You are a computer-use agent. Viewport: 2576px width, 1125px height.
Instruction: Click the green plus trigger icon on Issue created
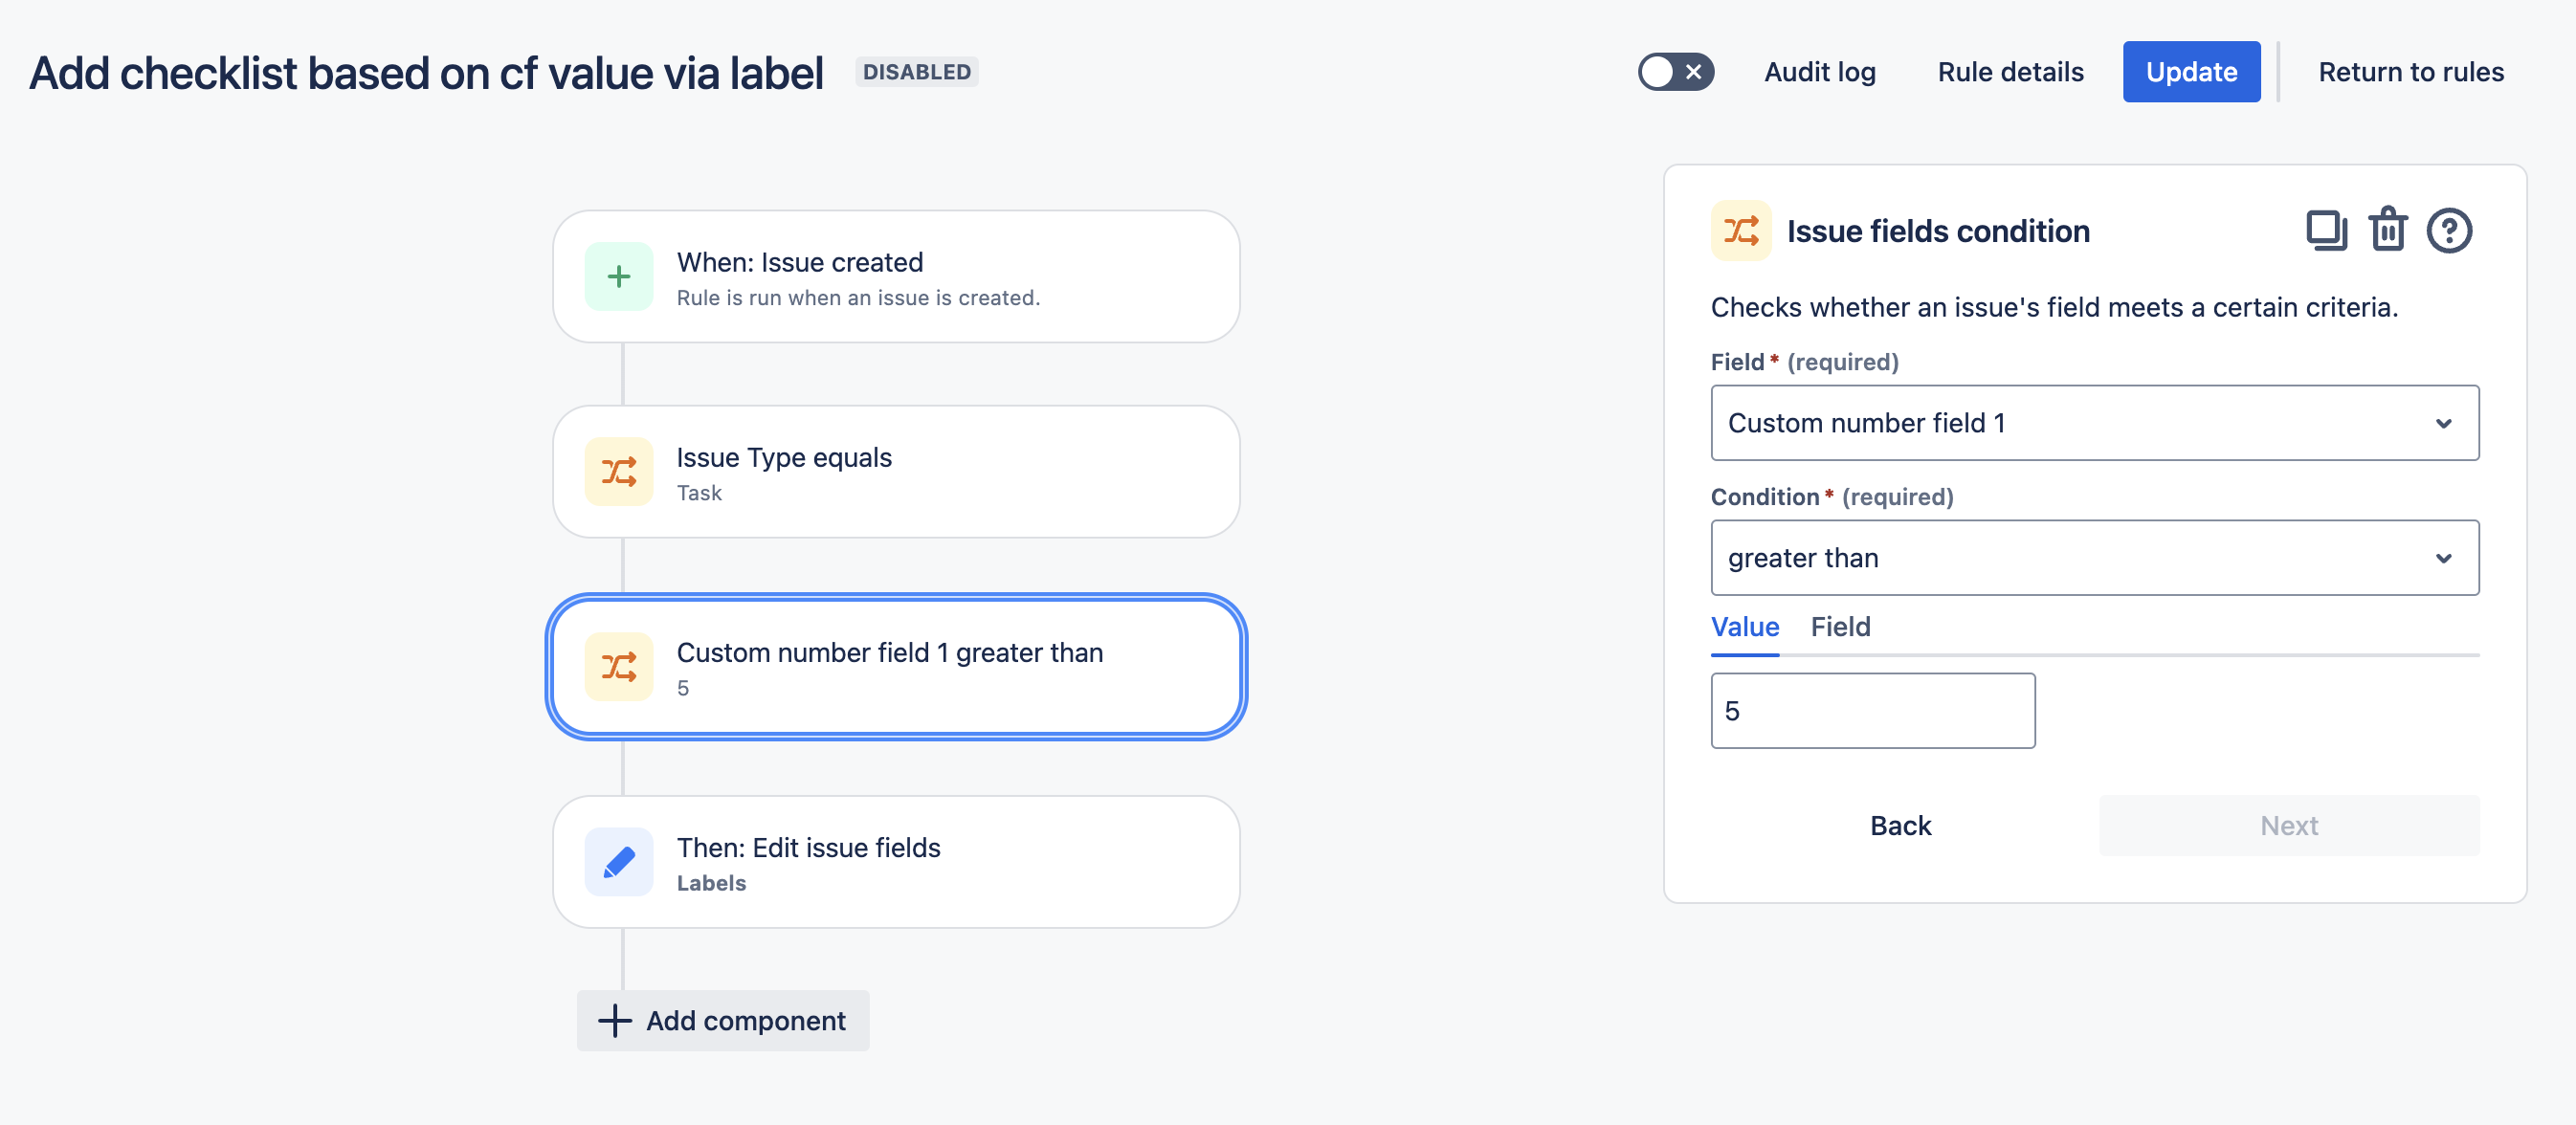pos(619,275)
